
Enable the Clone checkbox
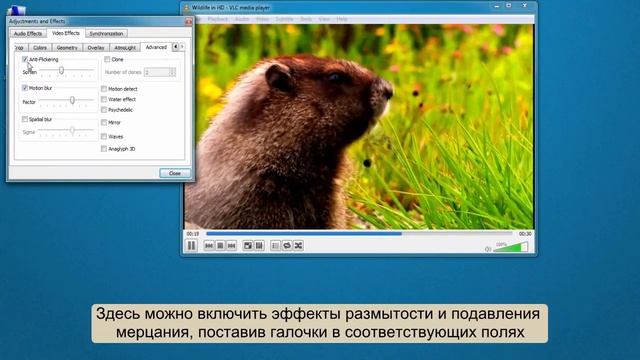tap(107, 59)
